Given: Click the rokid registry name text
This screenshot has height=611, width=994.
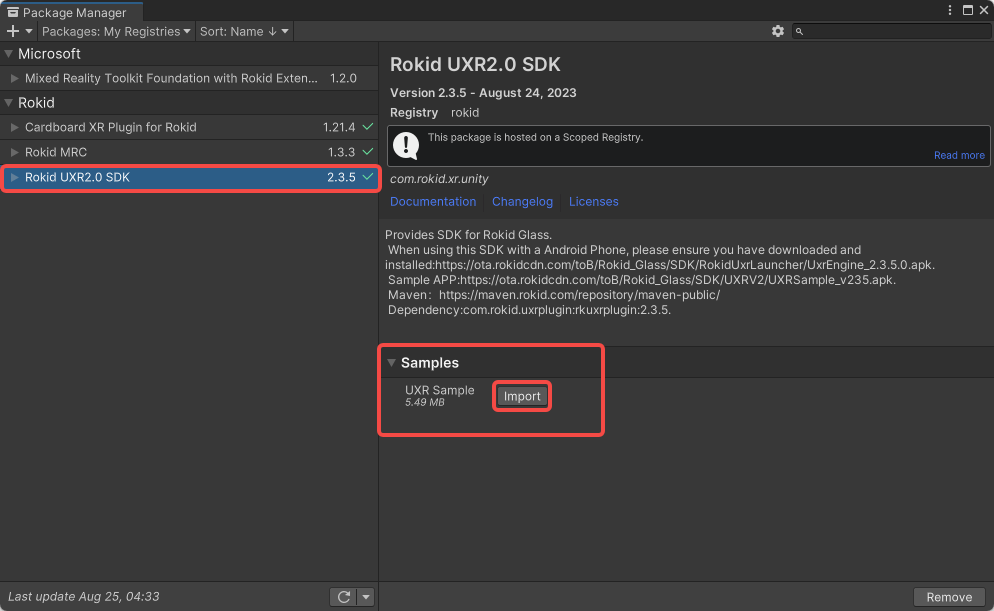Looking at the screenshot, I should tap(465, 113).
